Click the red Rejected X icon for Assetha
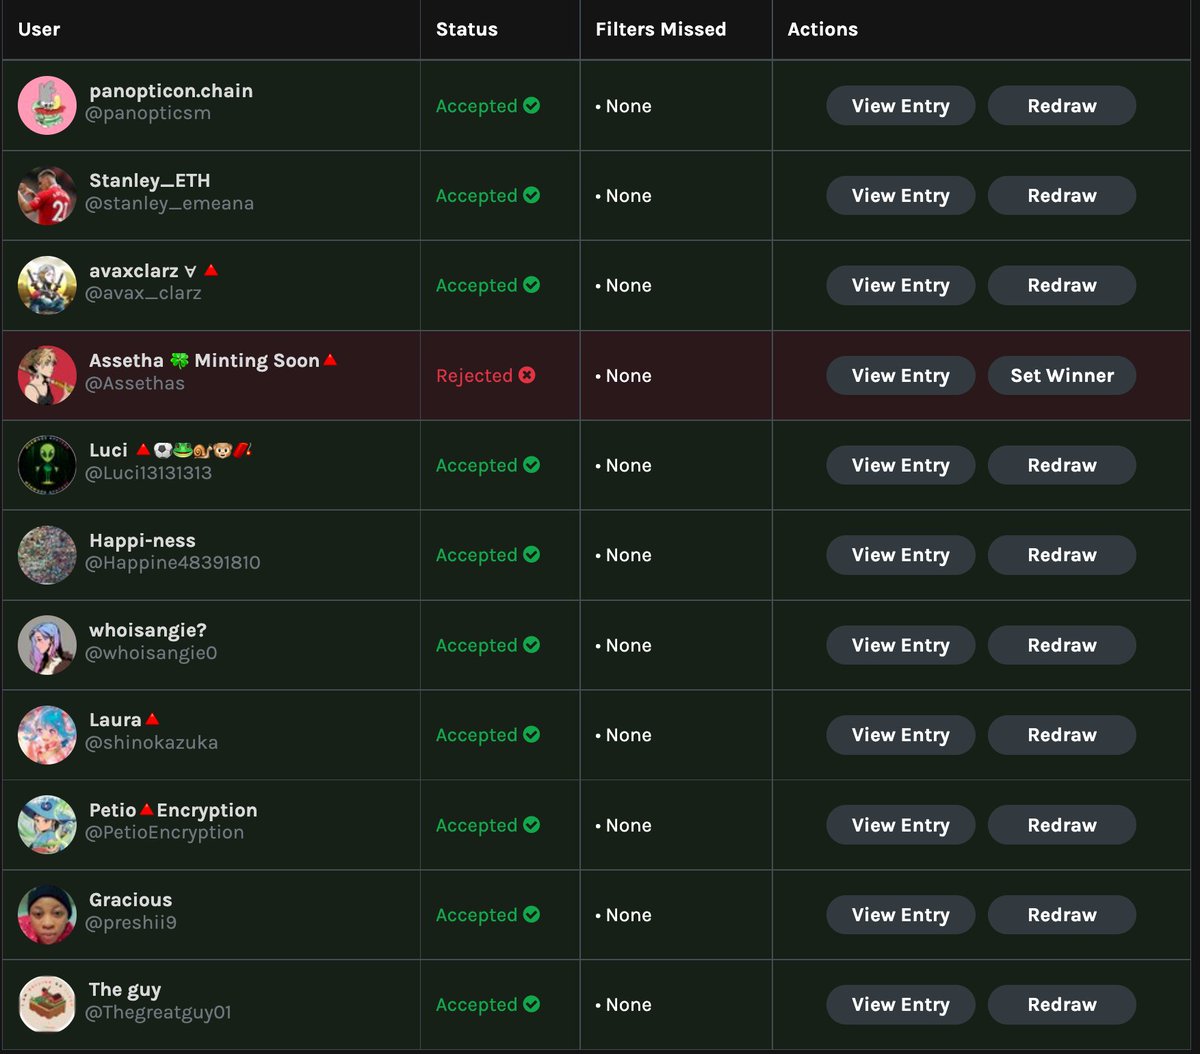1200x1054 pixels. [x=527, y=375]
